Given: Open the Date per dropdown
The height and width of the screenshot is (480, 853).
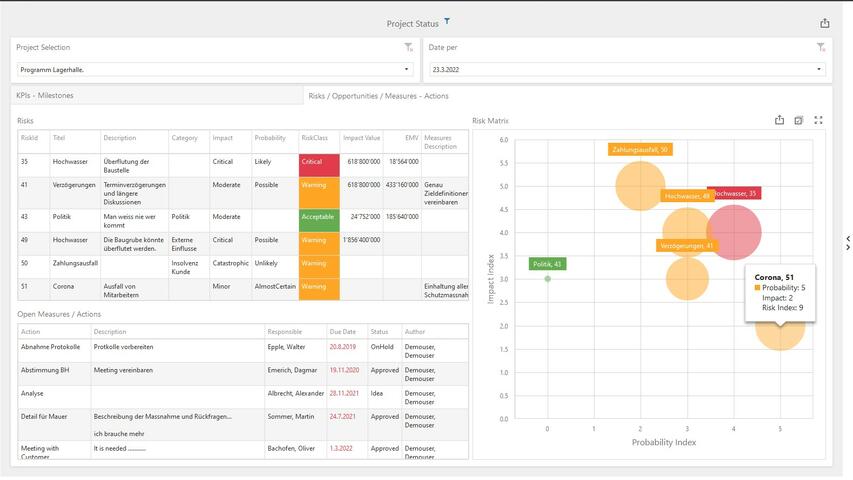Looking at the screenshot, I should click(x=820, y=70).
